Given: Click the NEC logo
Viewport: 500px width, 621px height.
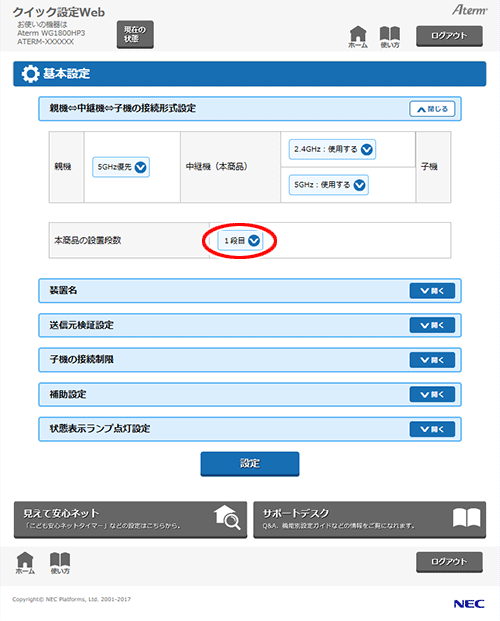Looking at the screenshot, I should [469, 604].
